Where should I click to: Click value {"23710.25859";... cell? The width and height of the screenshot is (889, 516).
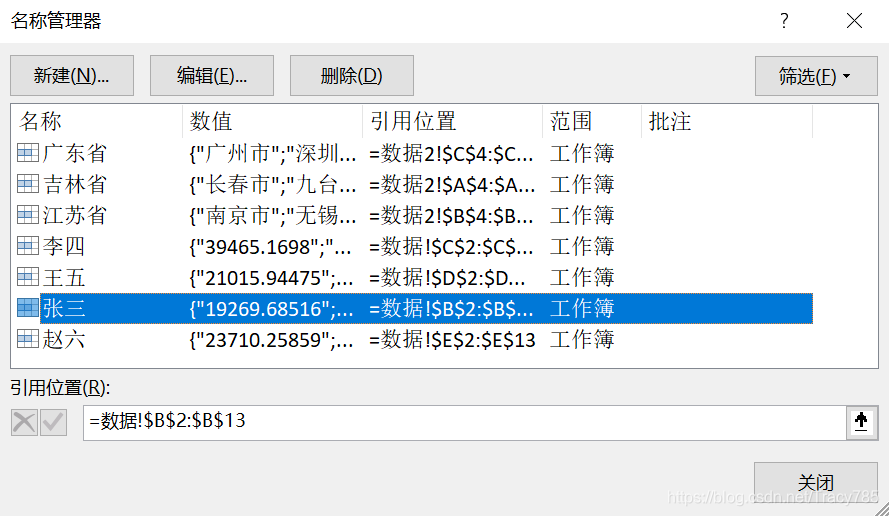[x=272, y=340]
